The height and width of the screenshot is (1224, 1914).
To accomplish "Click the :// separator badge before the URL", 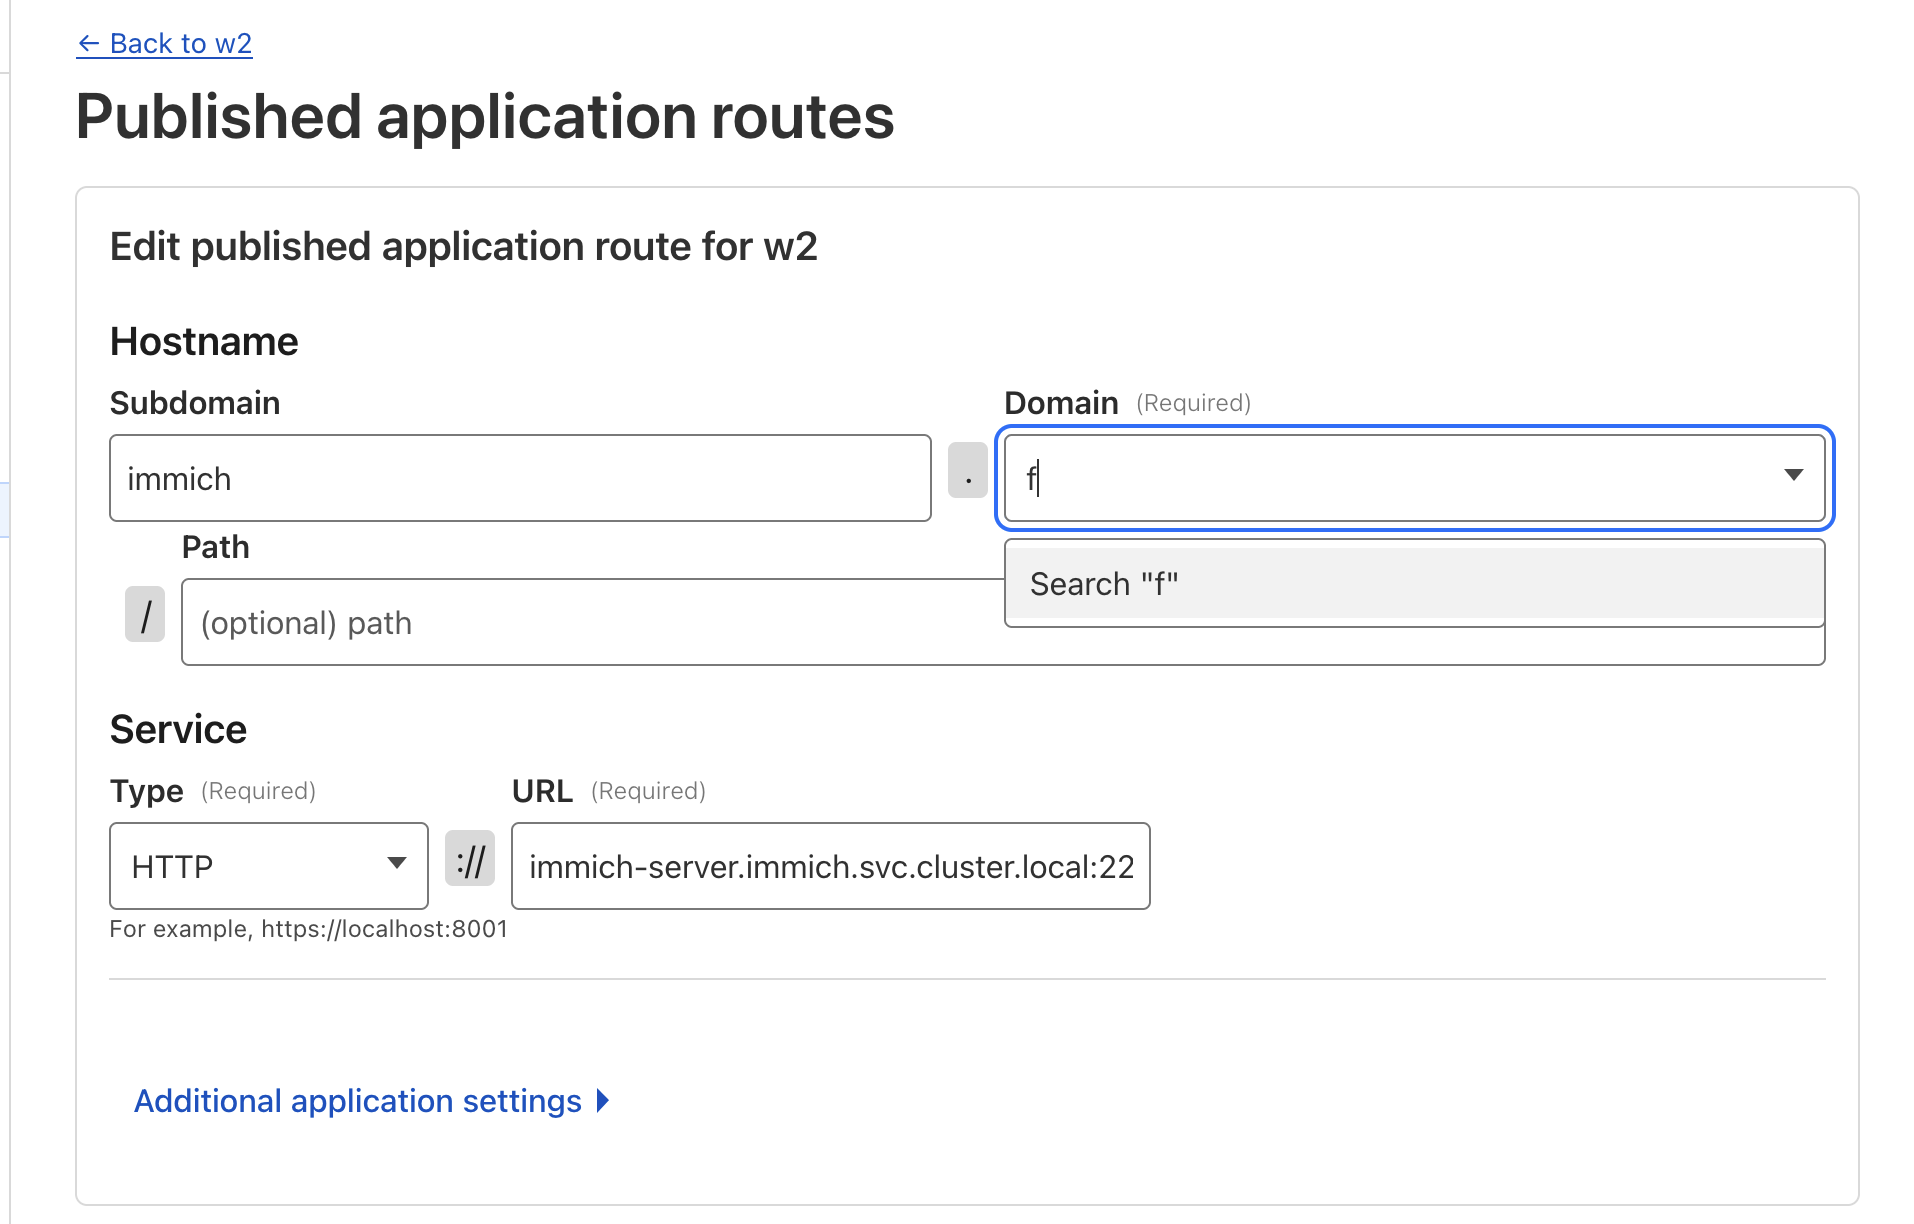I will pos(470,860).
